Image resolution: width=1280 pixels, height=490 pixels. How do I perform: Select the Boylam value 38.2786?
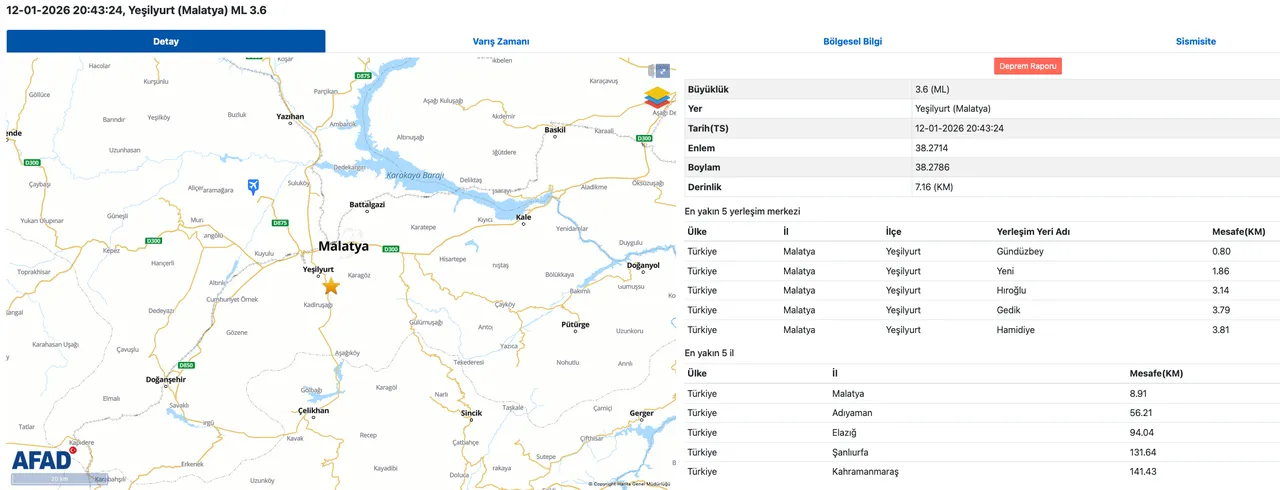click(x=933, y=167)
